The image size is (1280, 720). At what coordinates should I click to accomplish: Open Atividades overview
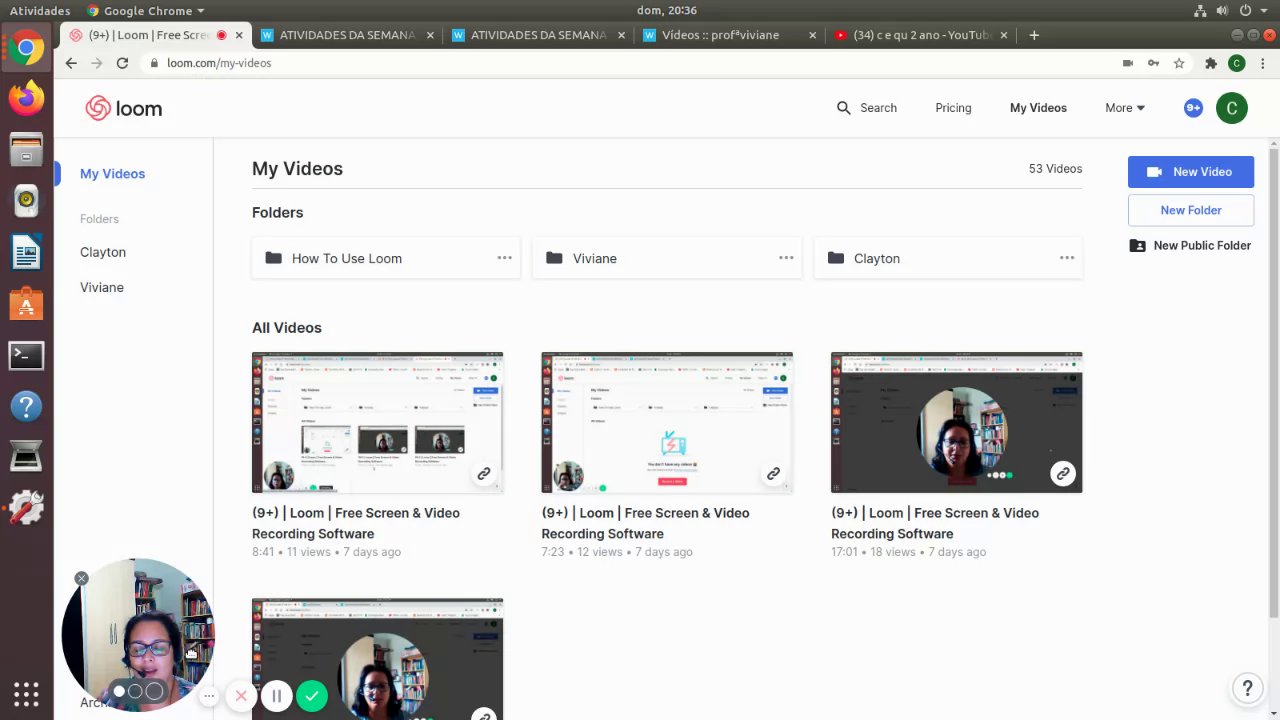40,11
